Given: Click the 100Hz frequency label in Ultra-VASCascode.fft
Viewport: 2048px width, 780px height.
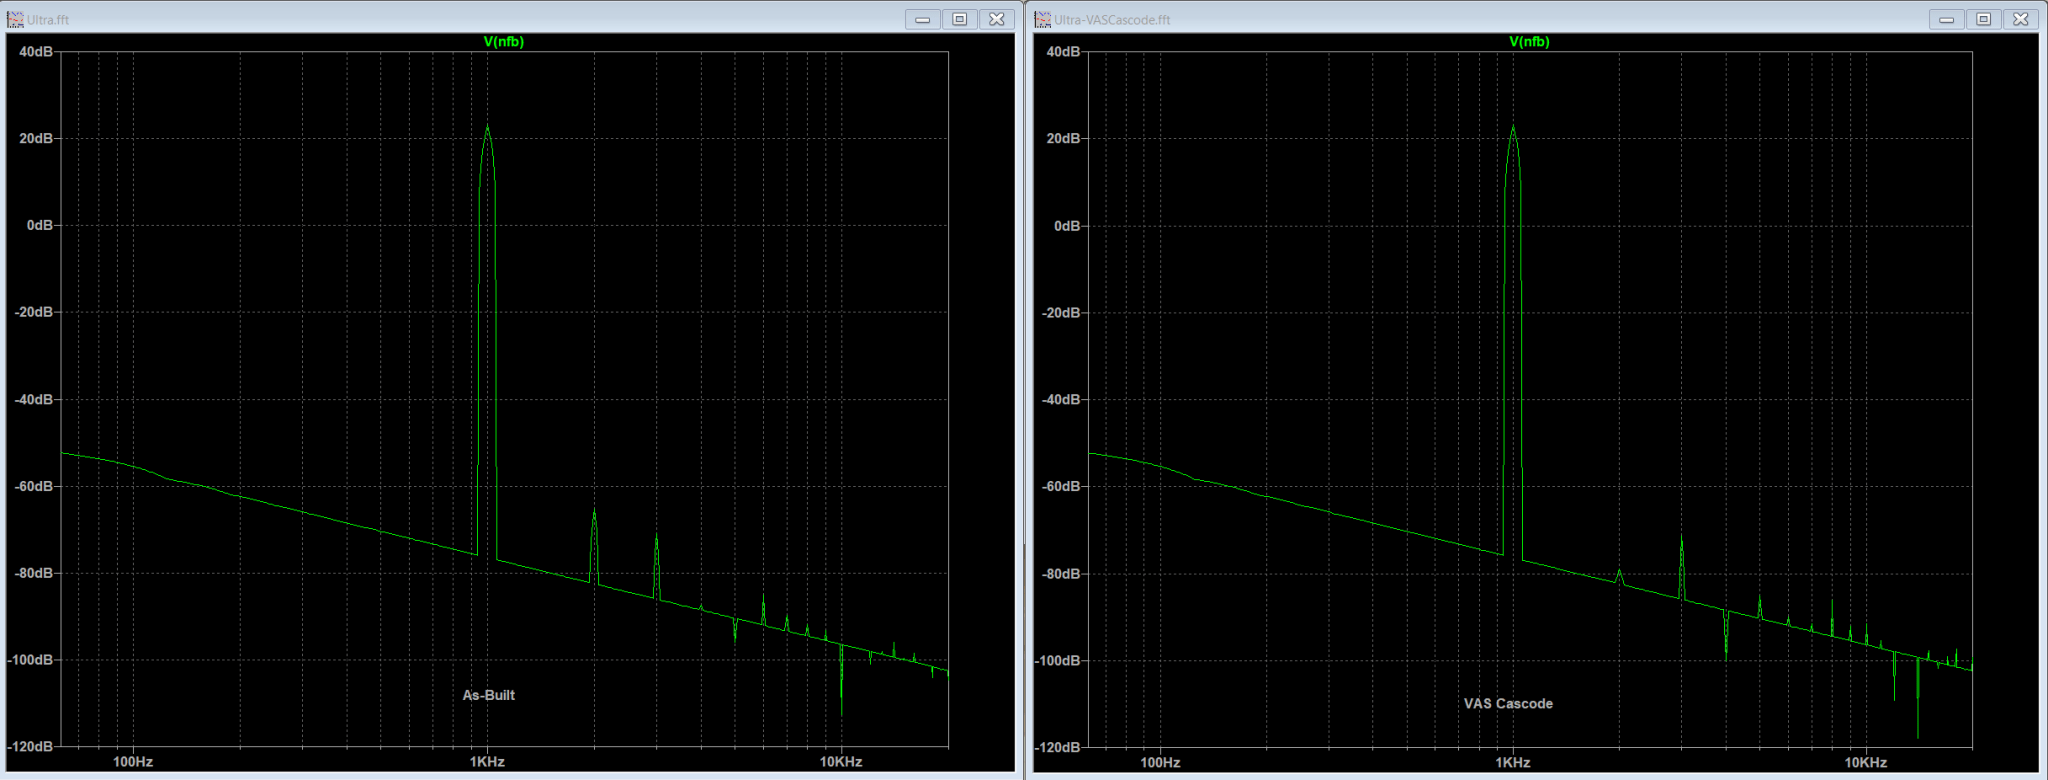Looking at the screenshot, I should pos(1160,763).
